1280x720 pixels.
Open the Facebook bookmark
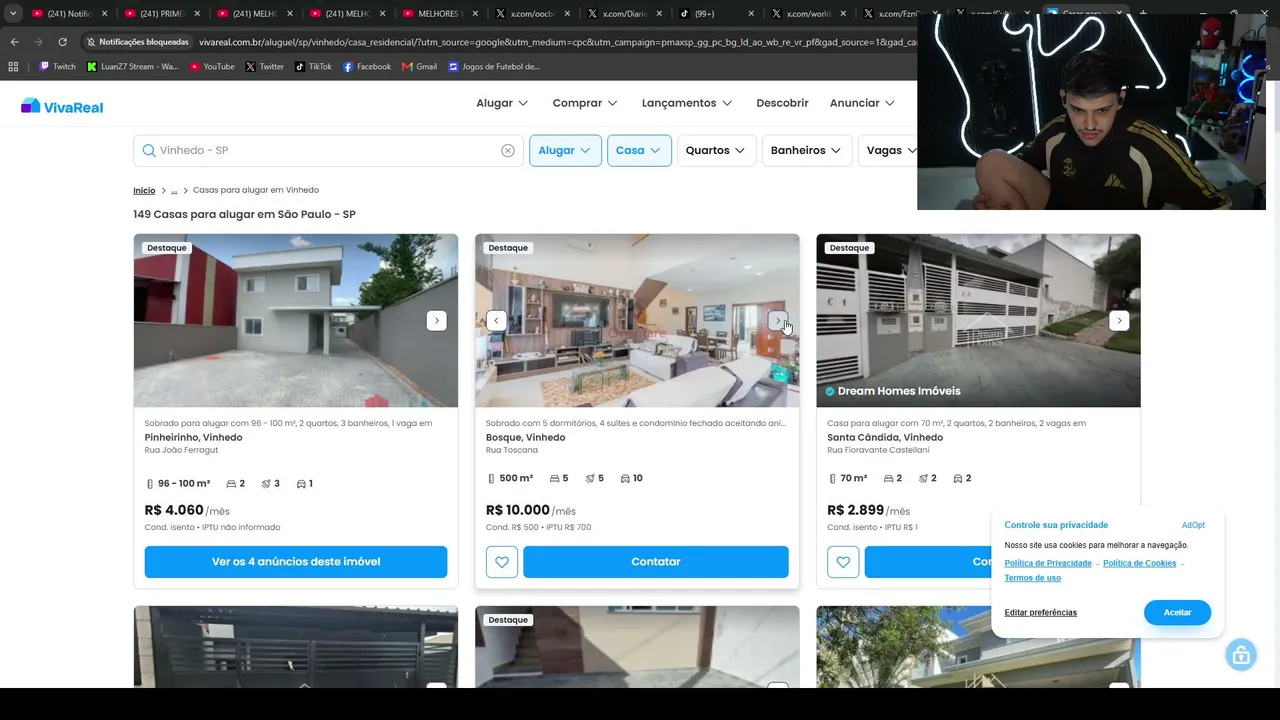(367, 67)
